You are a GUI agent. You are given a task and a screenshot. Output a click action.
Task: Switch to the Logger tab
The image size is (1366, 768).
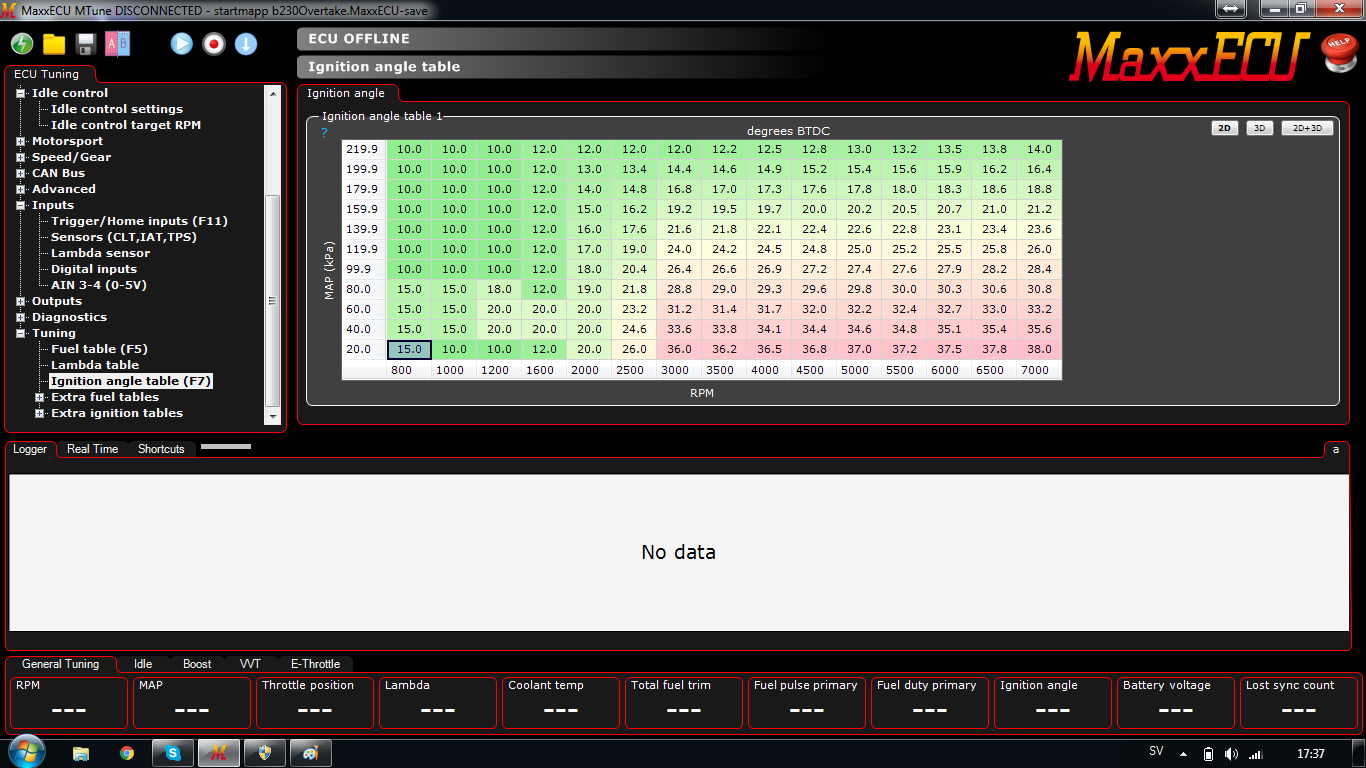click(x=30, y=449)
